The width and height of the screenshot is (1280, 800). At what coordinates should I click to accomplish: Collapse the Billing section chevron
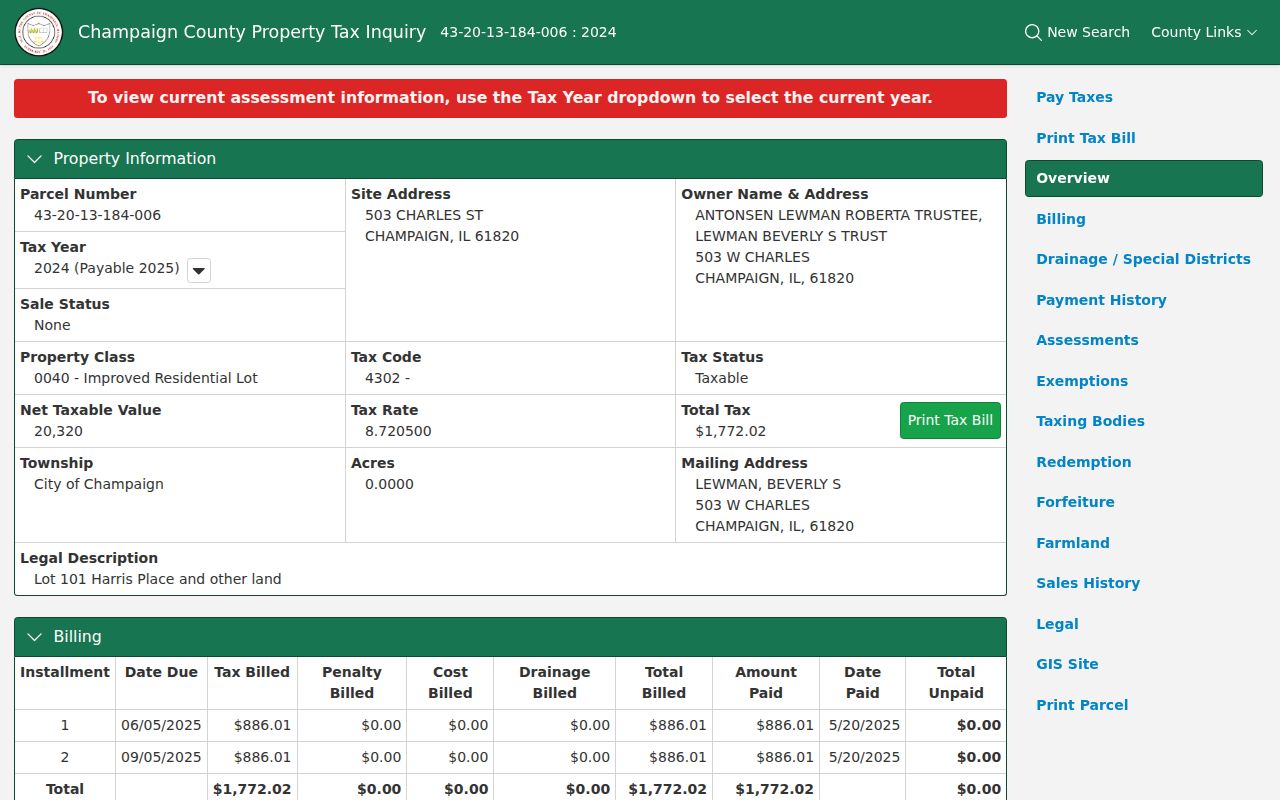35,637
